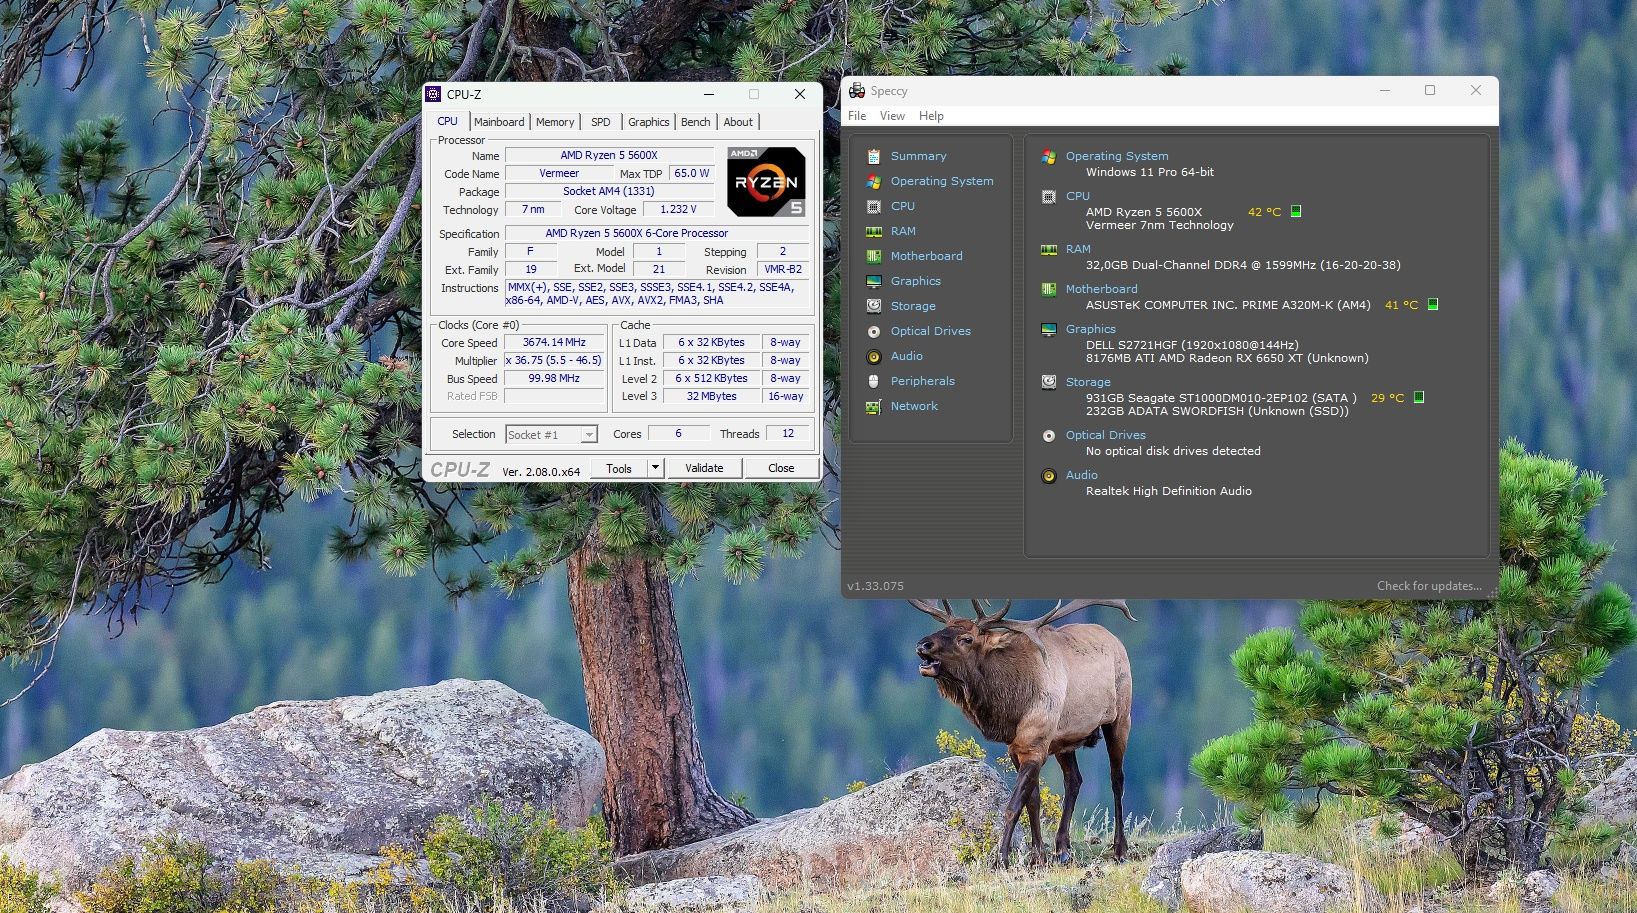Open the Storage heading link in Speccy summary
Viewport: 1637px width, 913px height.
pyautogui.click(x=1088, y=382)
